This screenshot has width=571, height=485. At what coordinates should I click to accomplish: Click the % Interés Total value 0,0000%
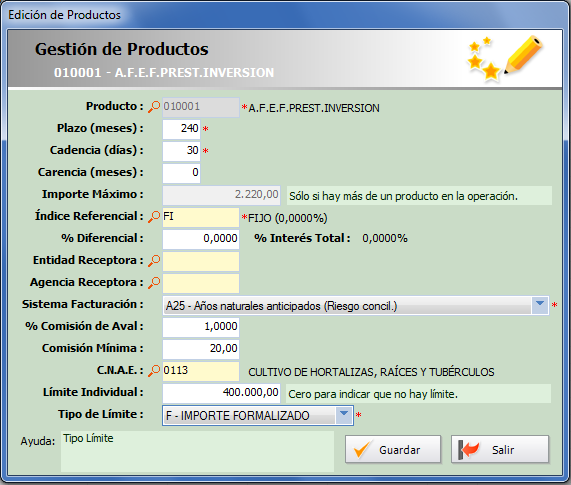click(x=385, y=238)
